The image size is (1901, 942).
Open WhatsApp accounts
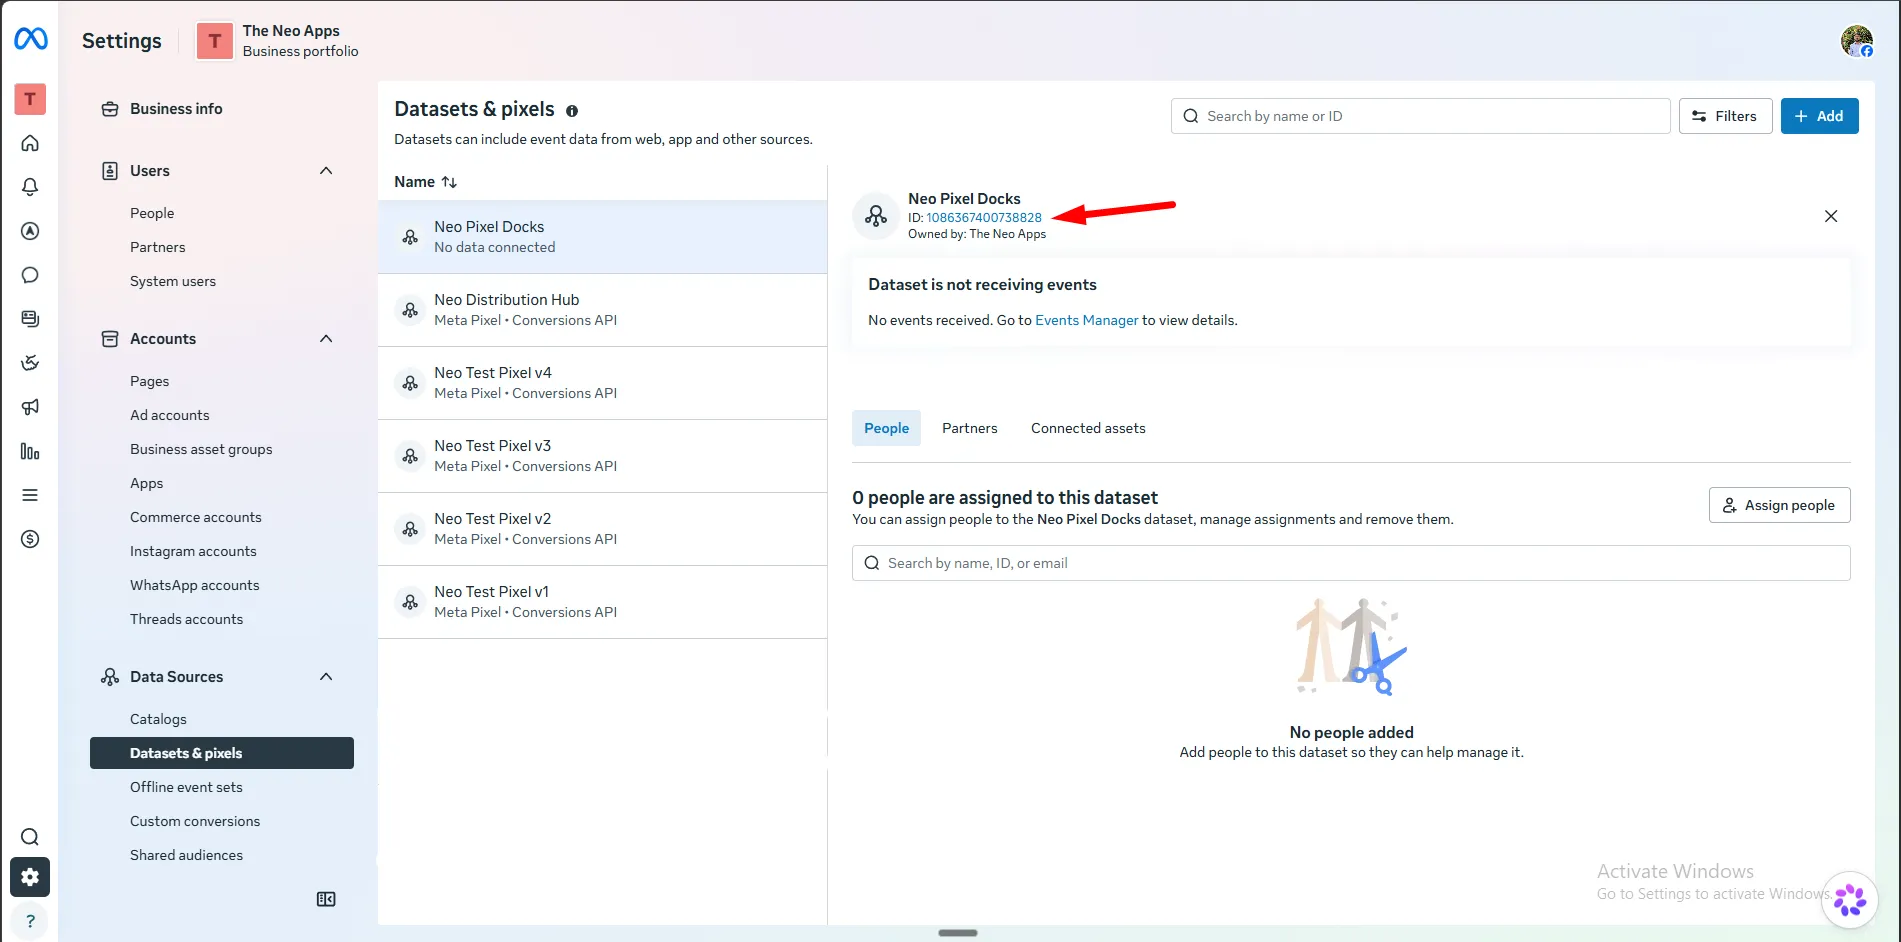tap(195, 585)
